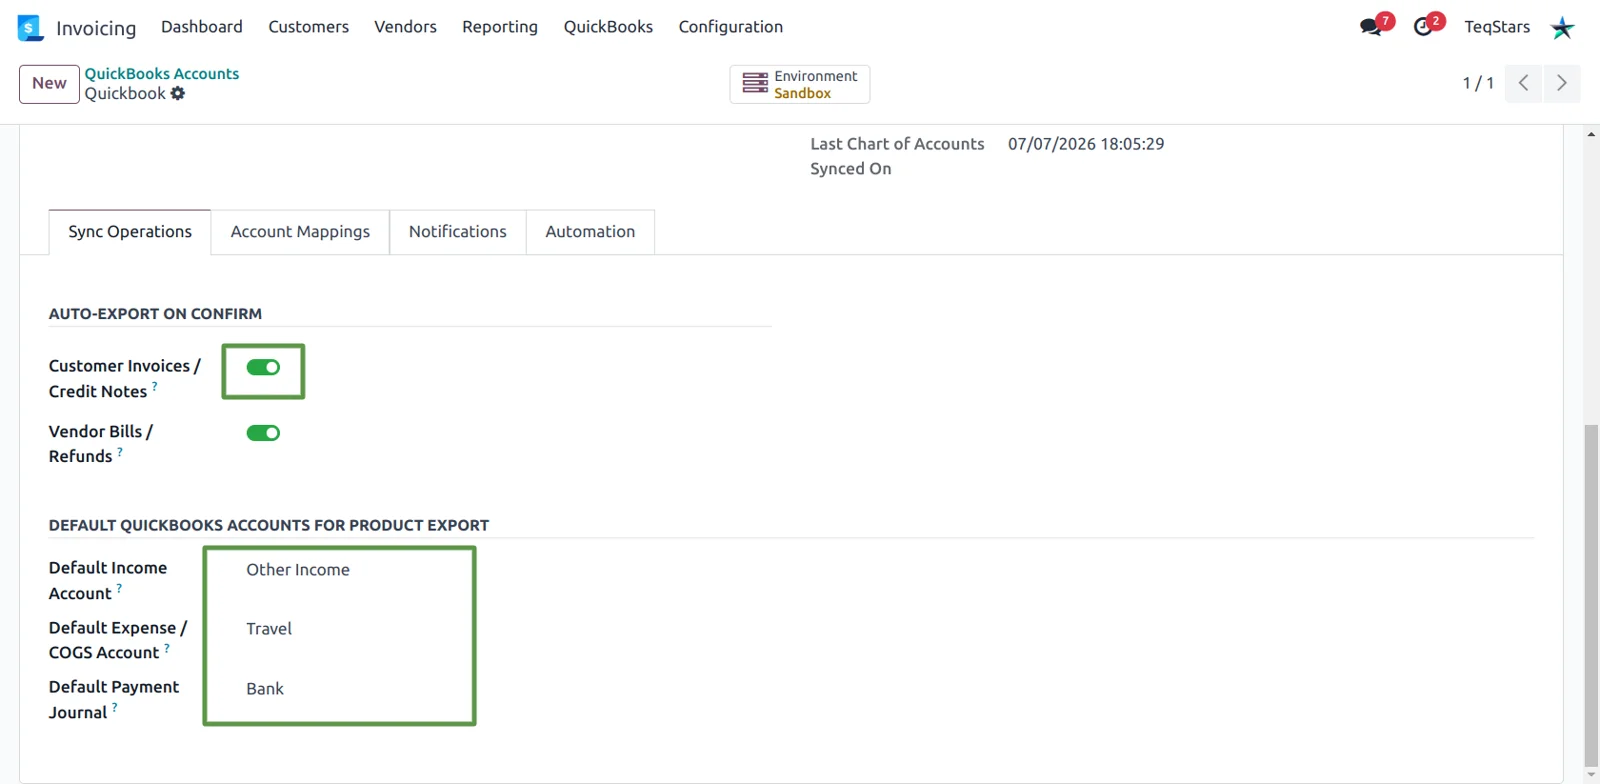Open the Configuration menu
This screenshot has height=784, width=1600.
pyautogui.click(x=731, y=27)
